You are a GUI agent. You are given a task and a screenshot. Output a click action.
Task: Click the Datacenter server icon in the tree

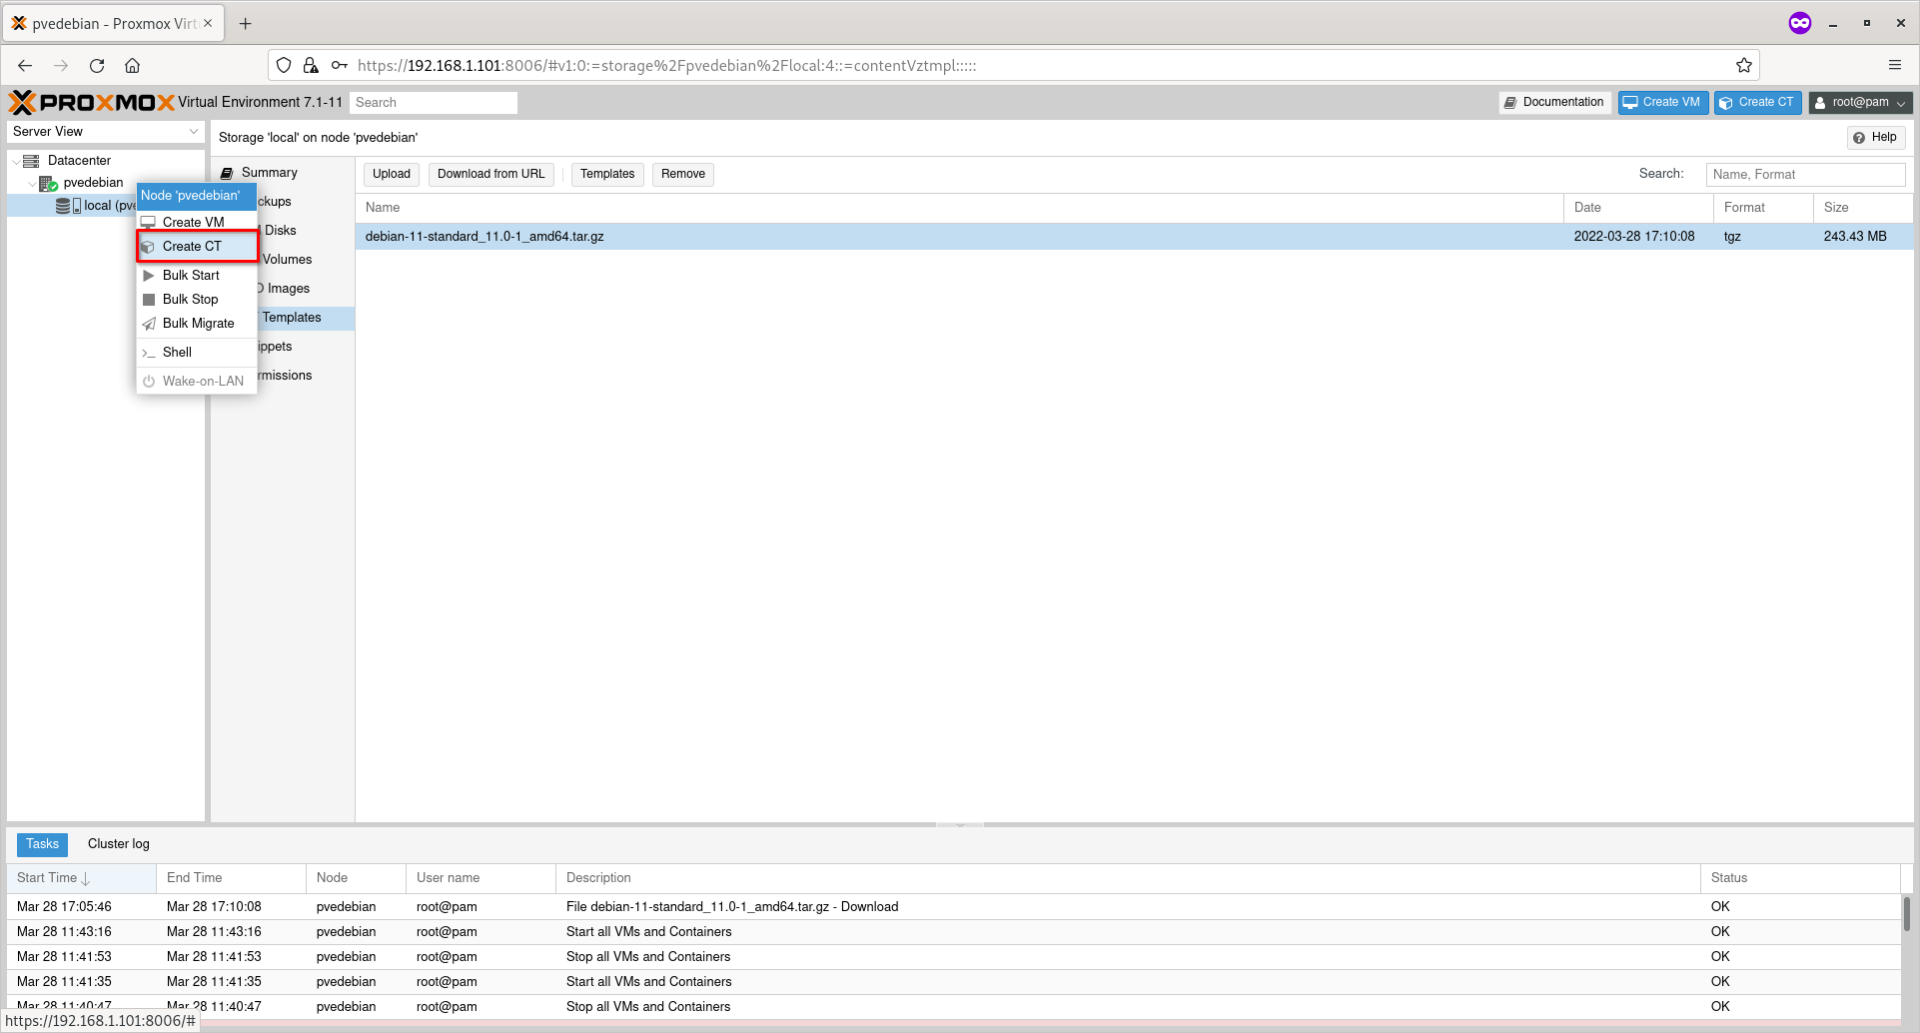31,160
